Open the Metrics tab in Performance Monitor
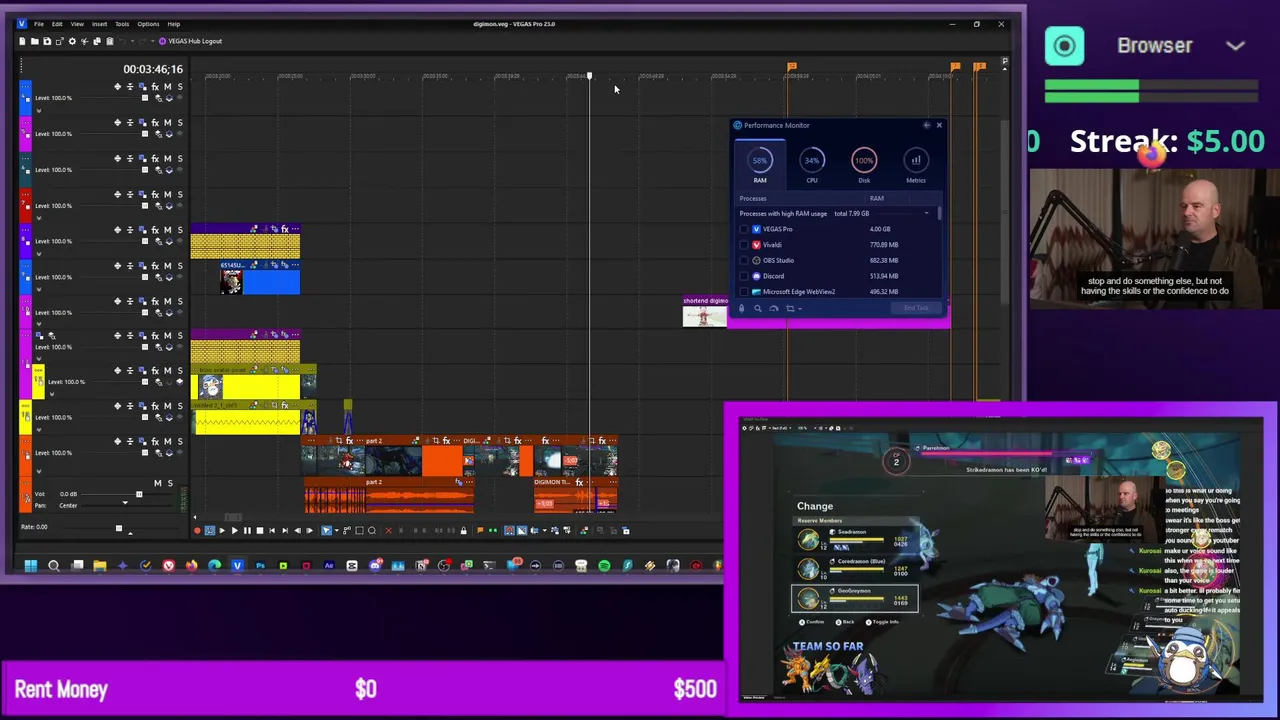This screenshot has height=720, width=1280. coord(916,166)
